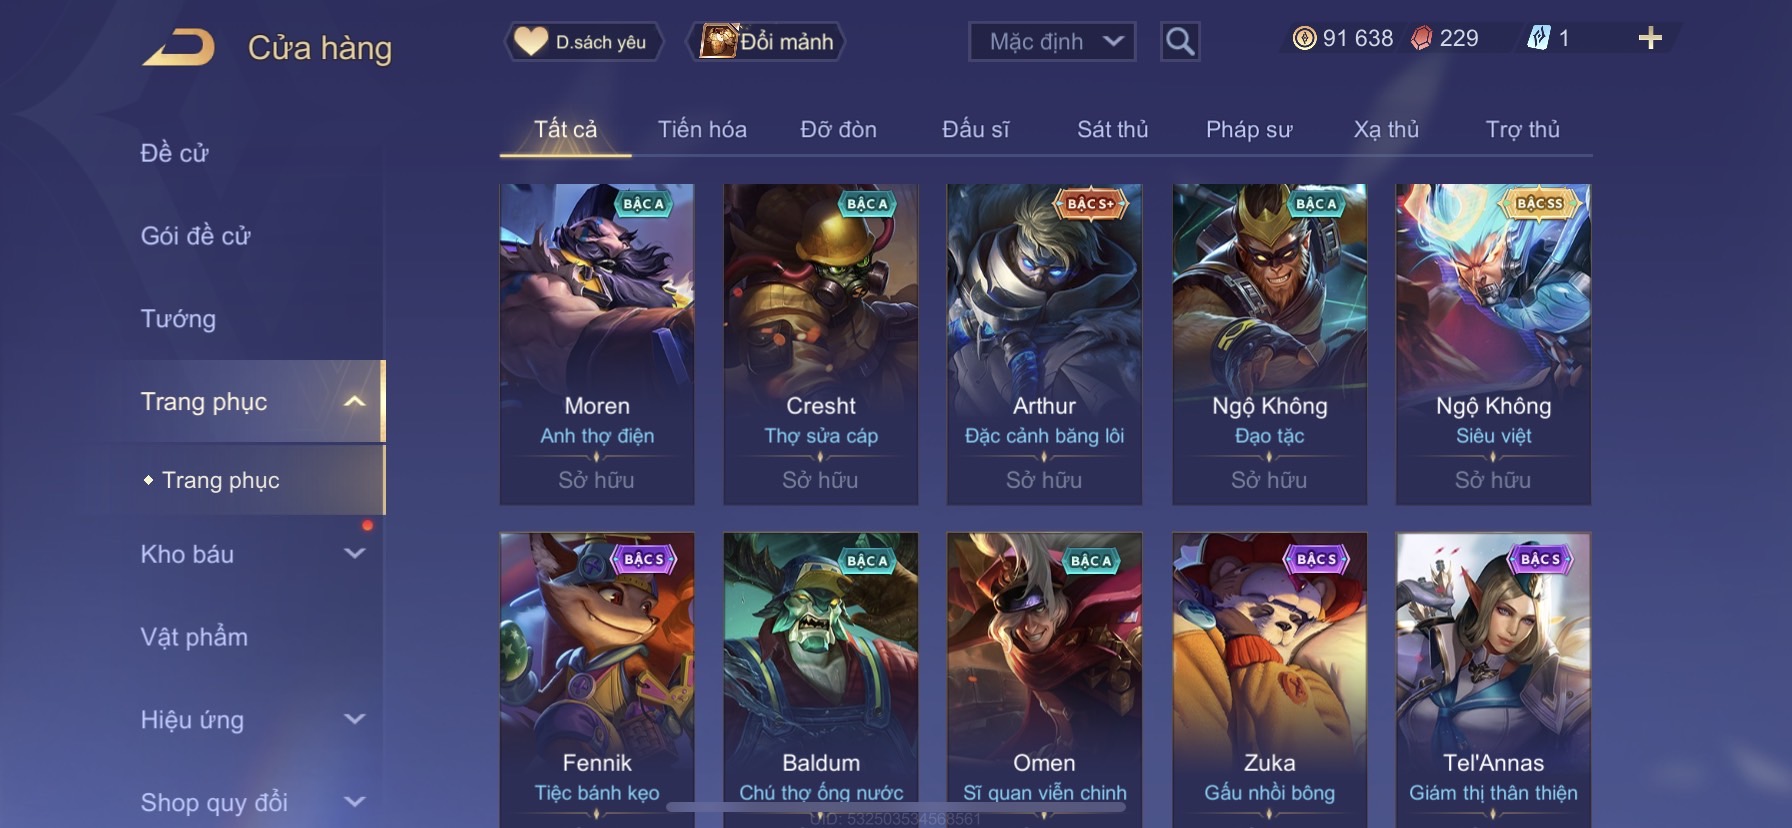Open the Đề cử sidebar menu
1792x828 pixels.
174,153
